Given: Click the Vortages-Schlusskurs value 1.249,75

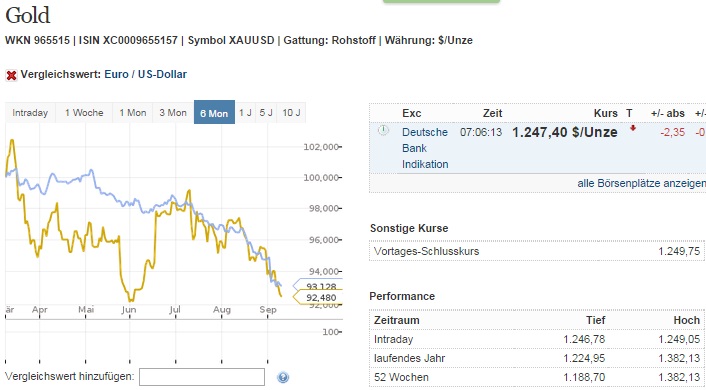Looking at the screenshot, I should tap(679, 251).
